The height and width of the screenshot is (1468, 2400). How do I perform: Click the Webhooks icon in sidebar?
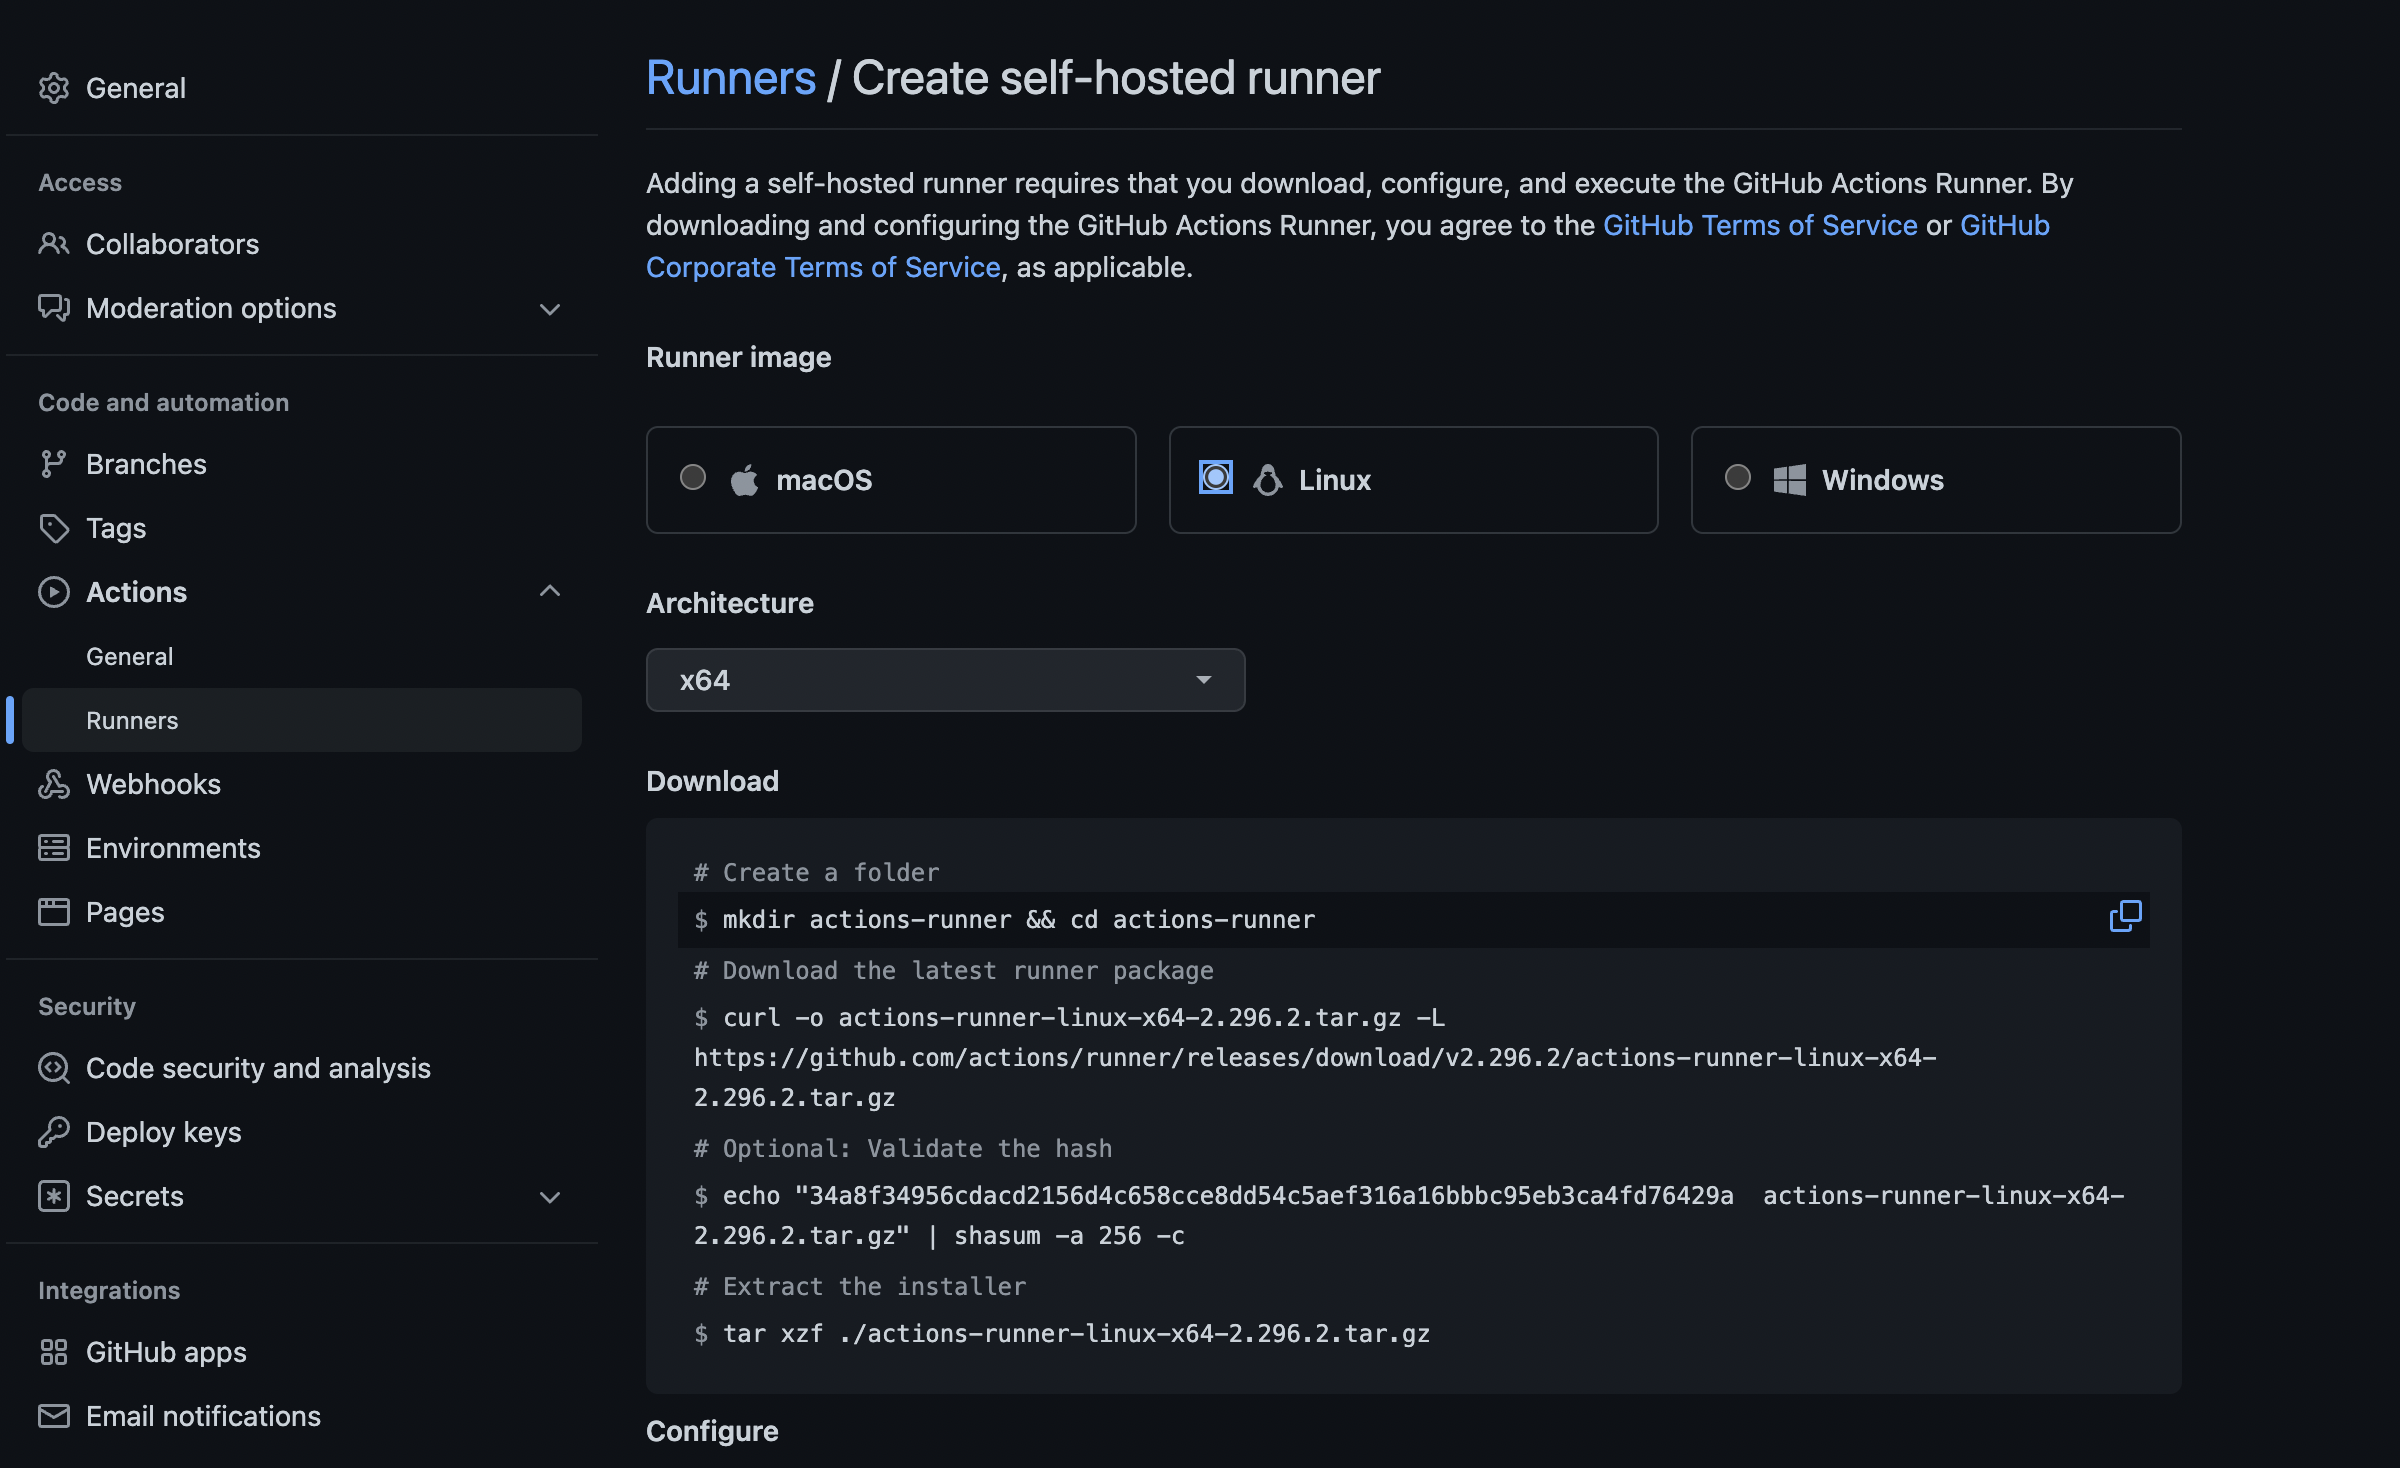(x=54, y=784)
